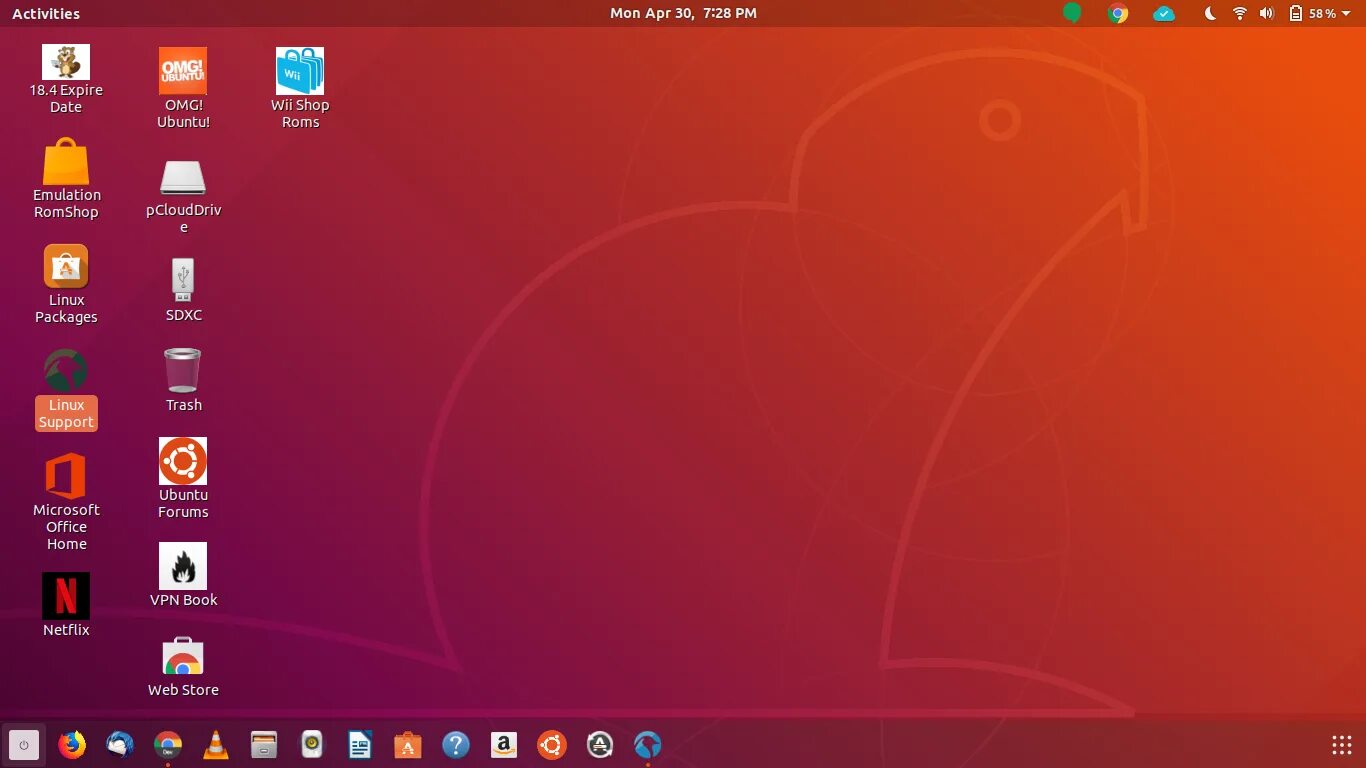Viewport: 1366px width, 768px height.
Task: Open the Help question-mark icon in dock
Action: coord(456,745)
